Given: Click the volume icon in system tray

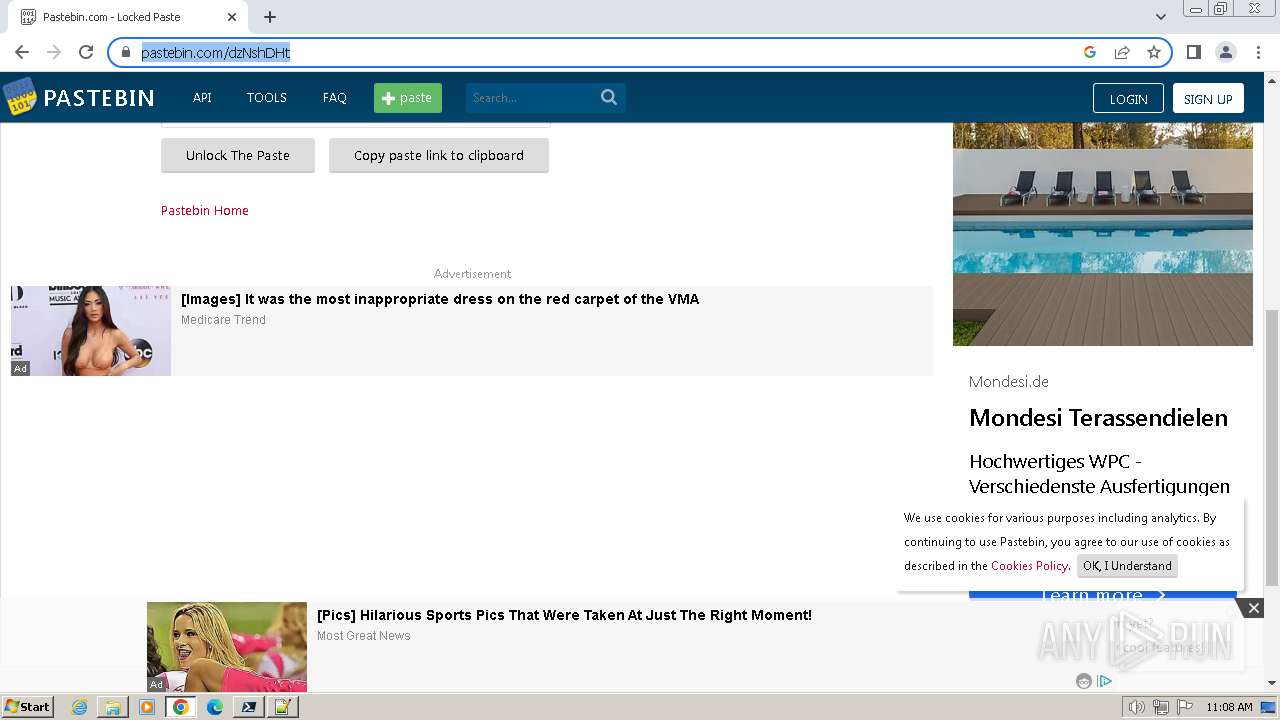Looking at the screenshot, I should pos(1137,707).
